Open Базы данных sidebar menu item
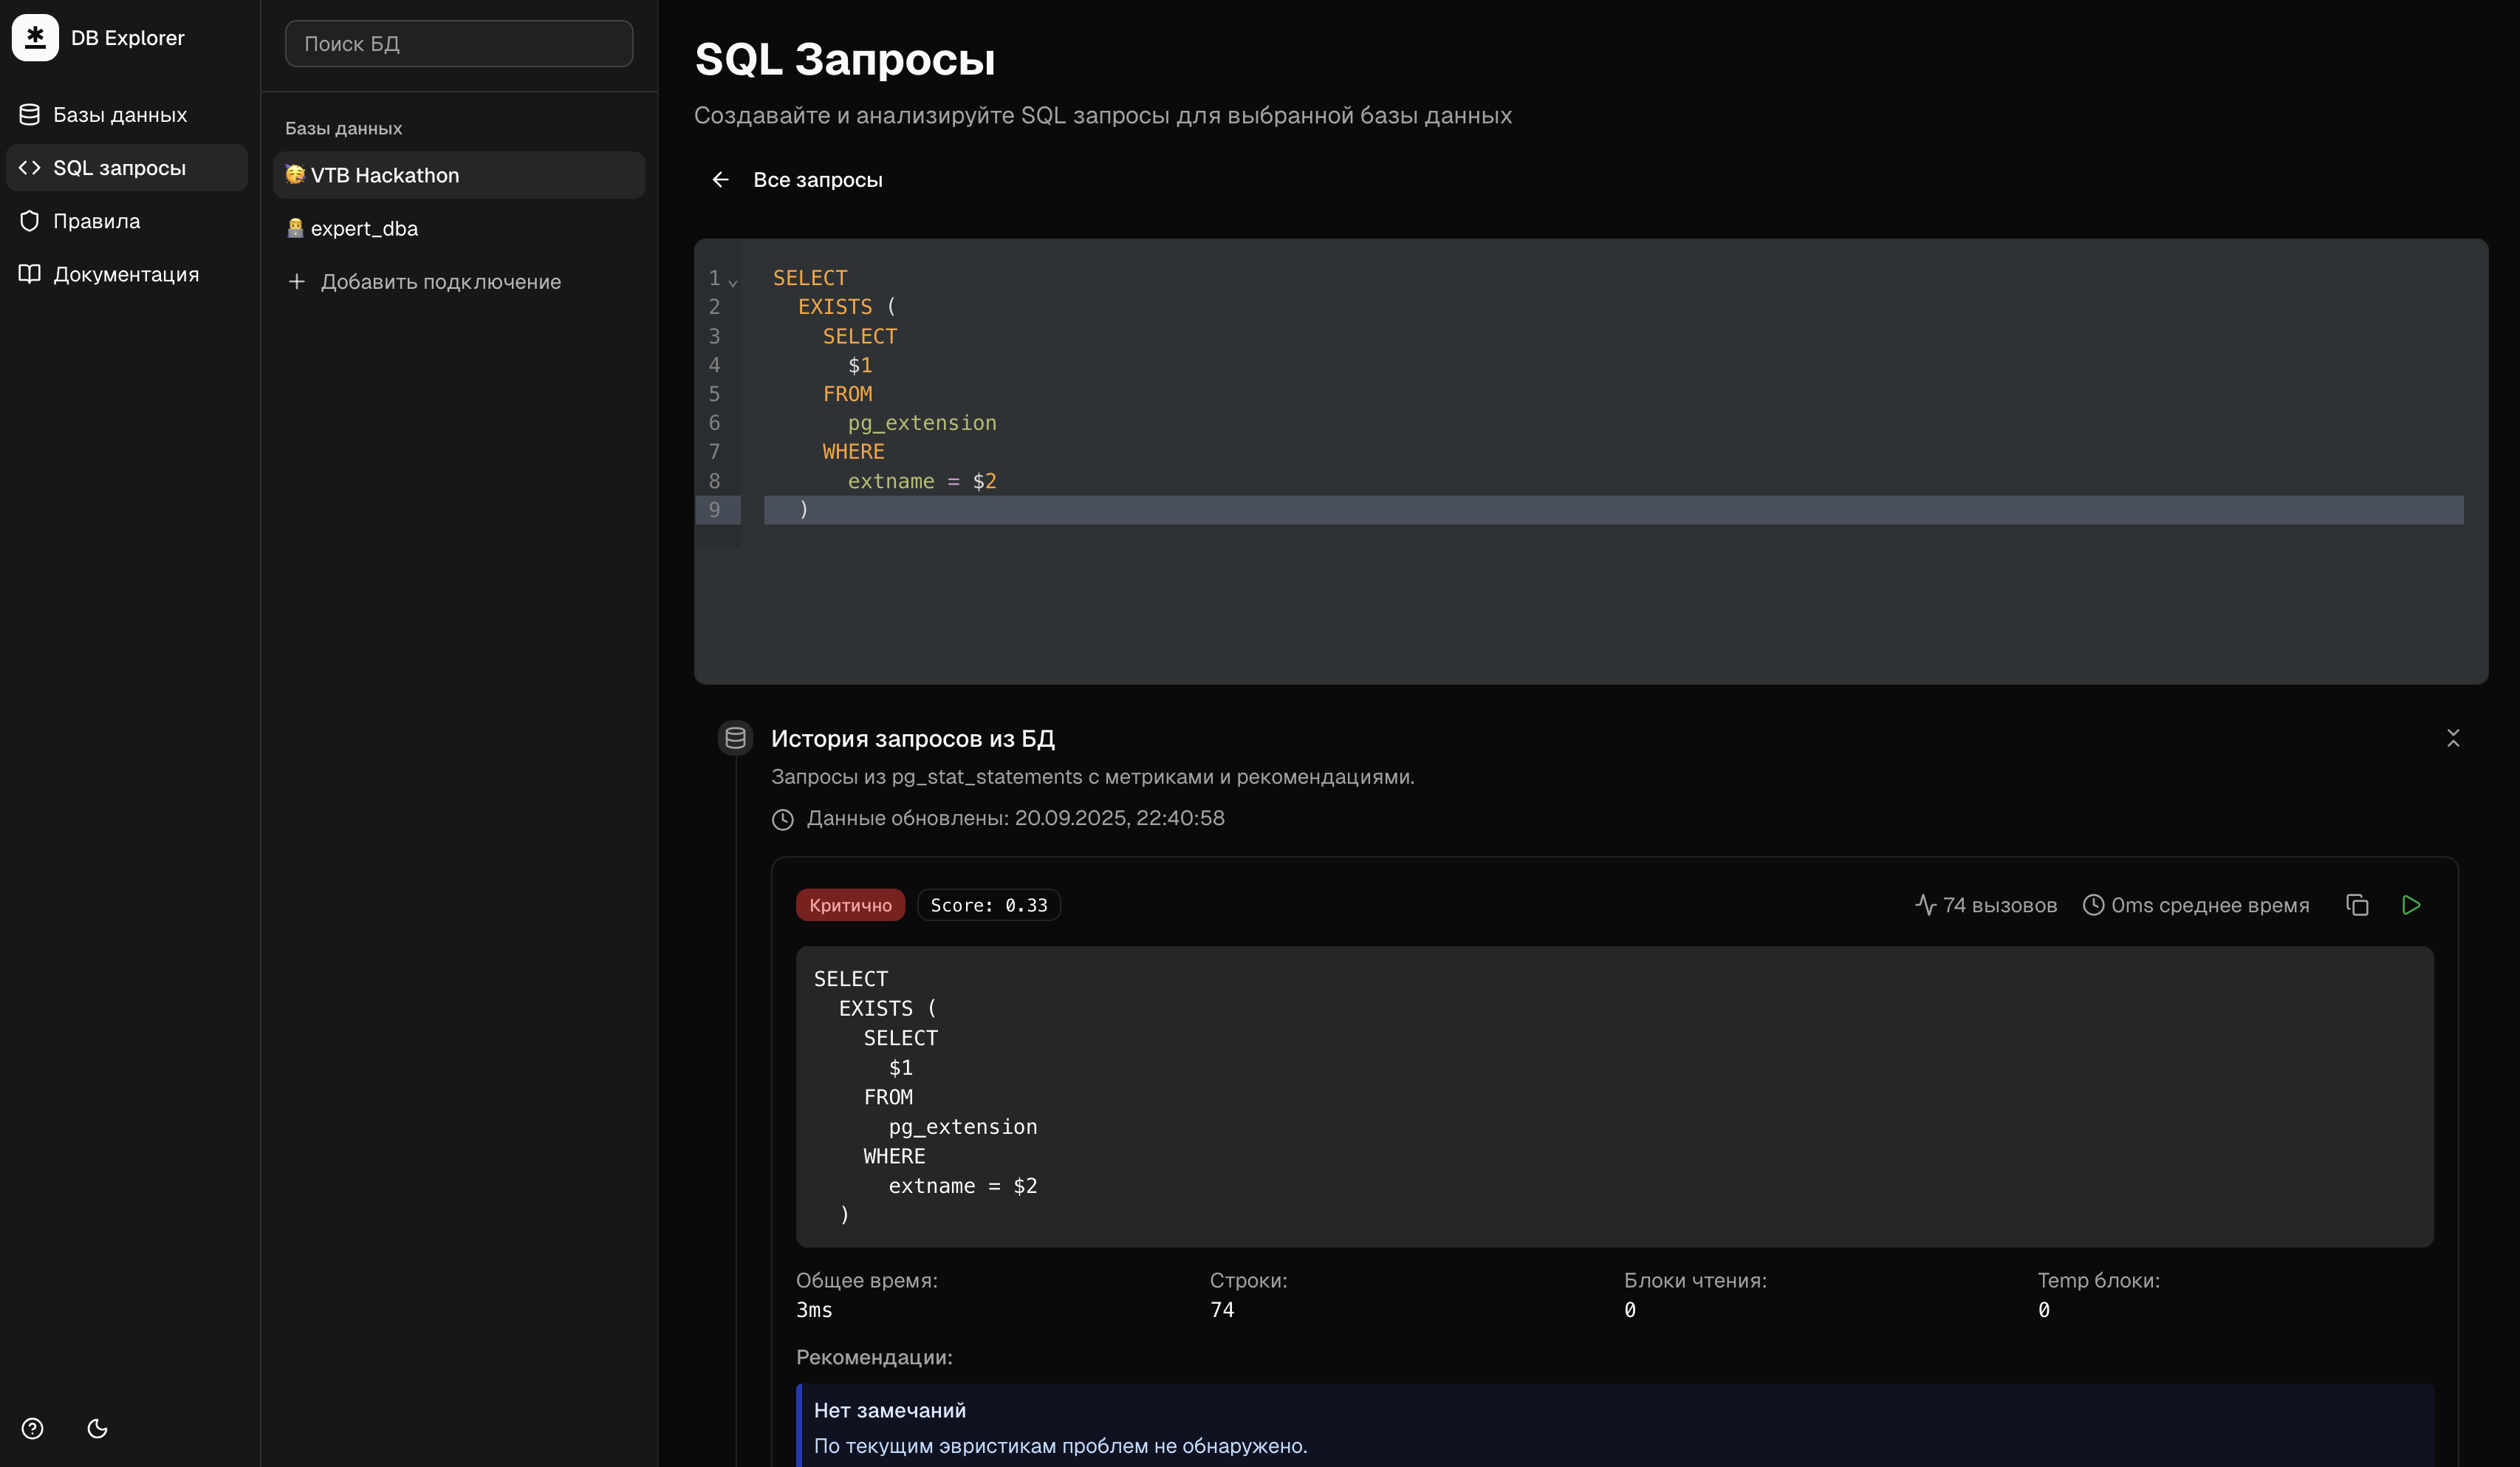 click(x=120, y=115)
